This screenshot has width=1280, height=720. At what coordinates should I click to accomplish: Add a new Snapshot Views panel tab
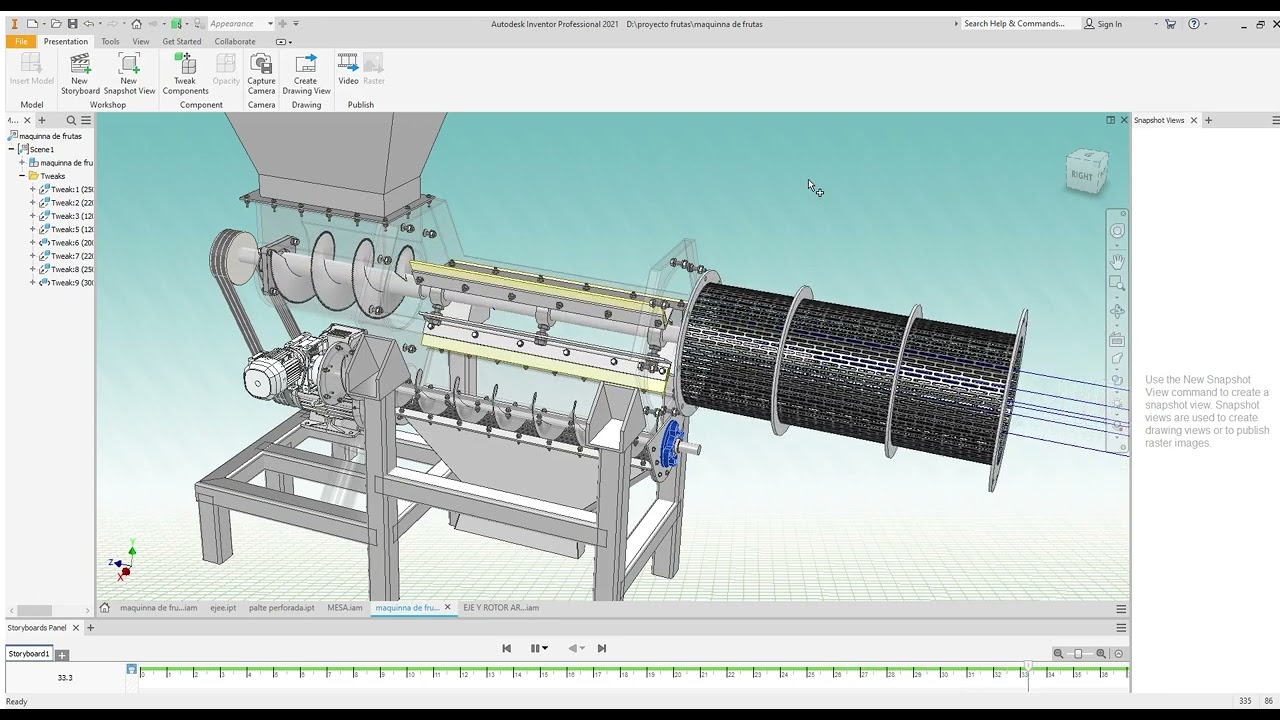click(1208, 120)
